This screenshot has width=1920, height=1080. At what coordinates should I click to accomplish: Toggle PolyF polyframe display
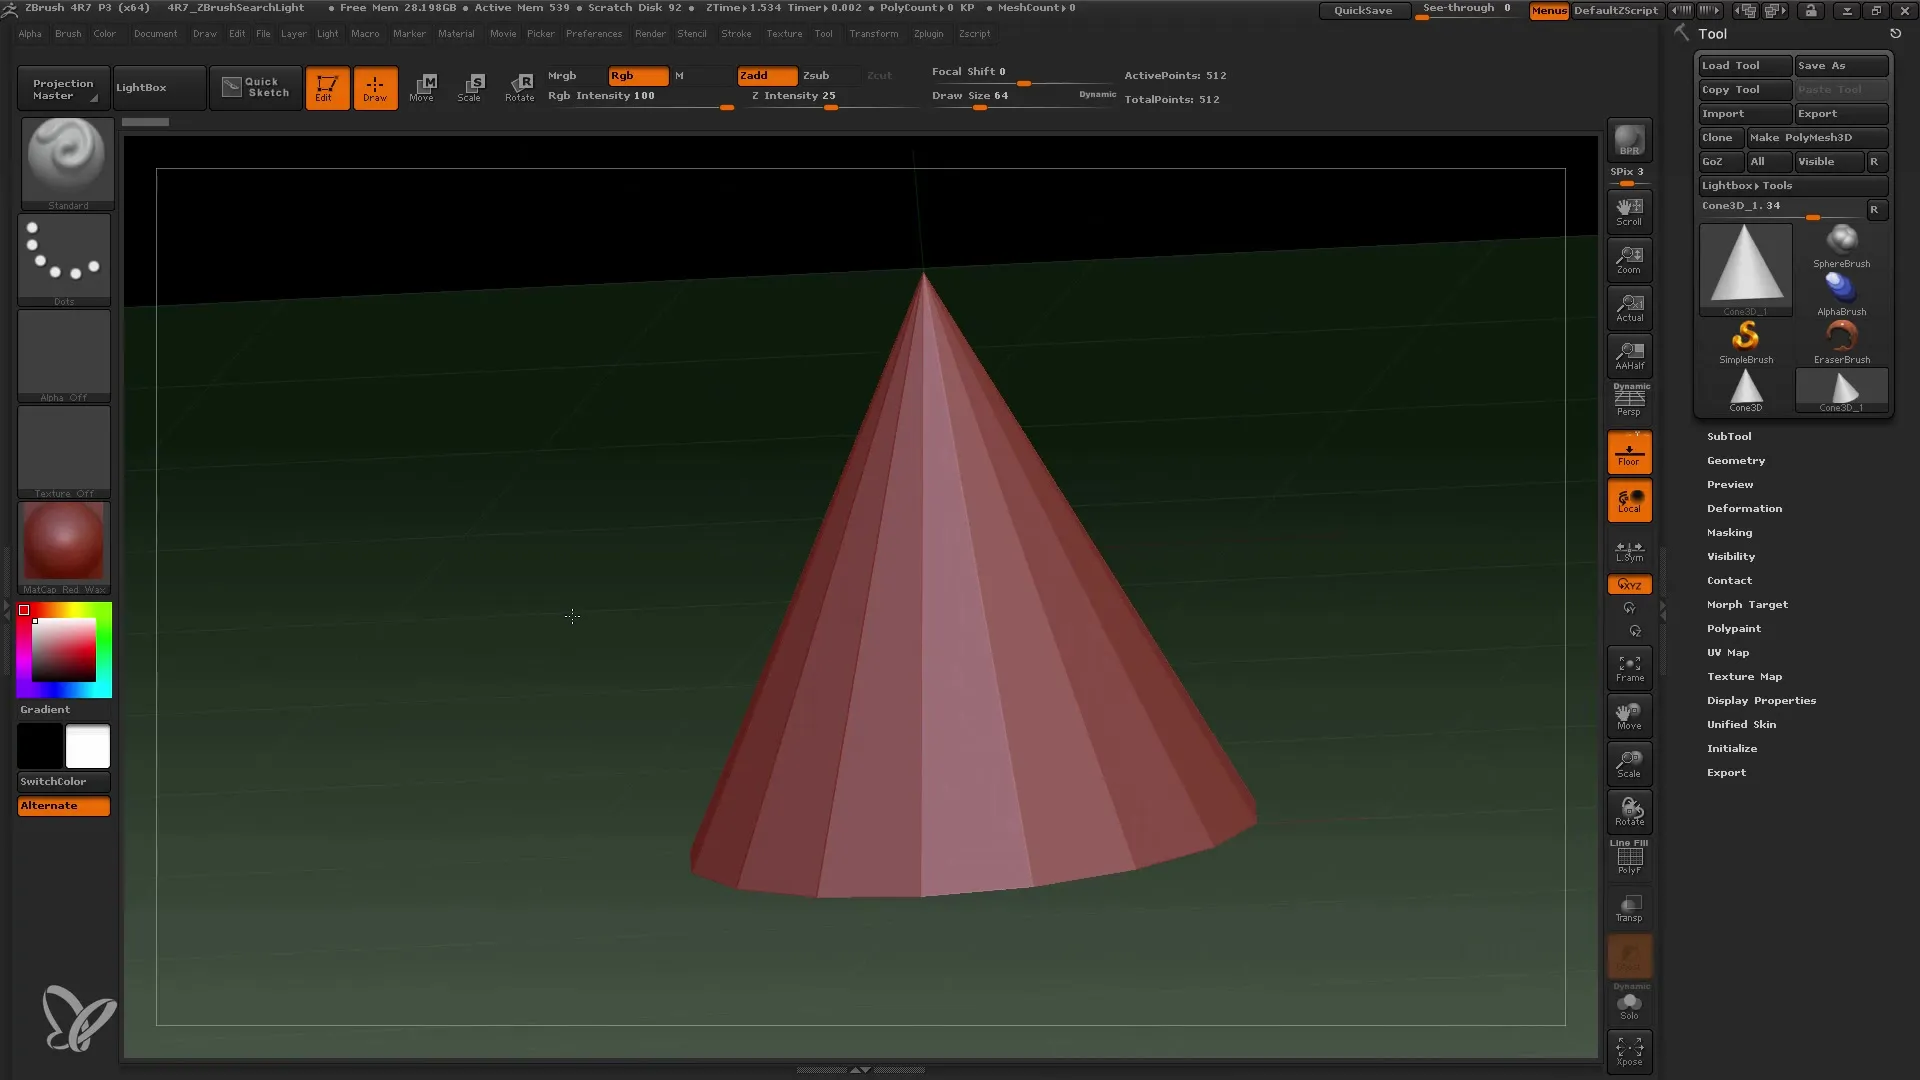click(1629, 860)
